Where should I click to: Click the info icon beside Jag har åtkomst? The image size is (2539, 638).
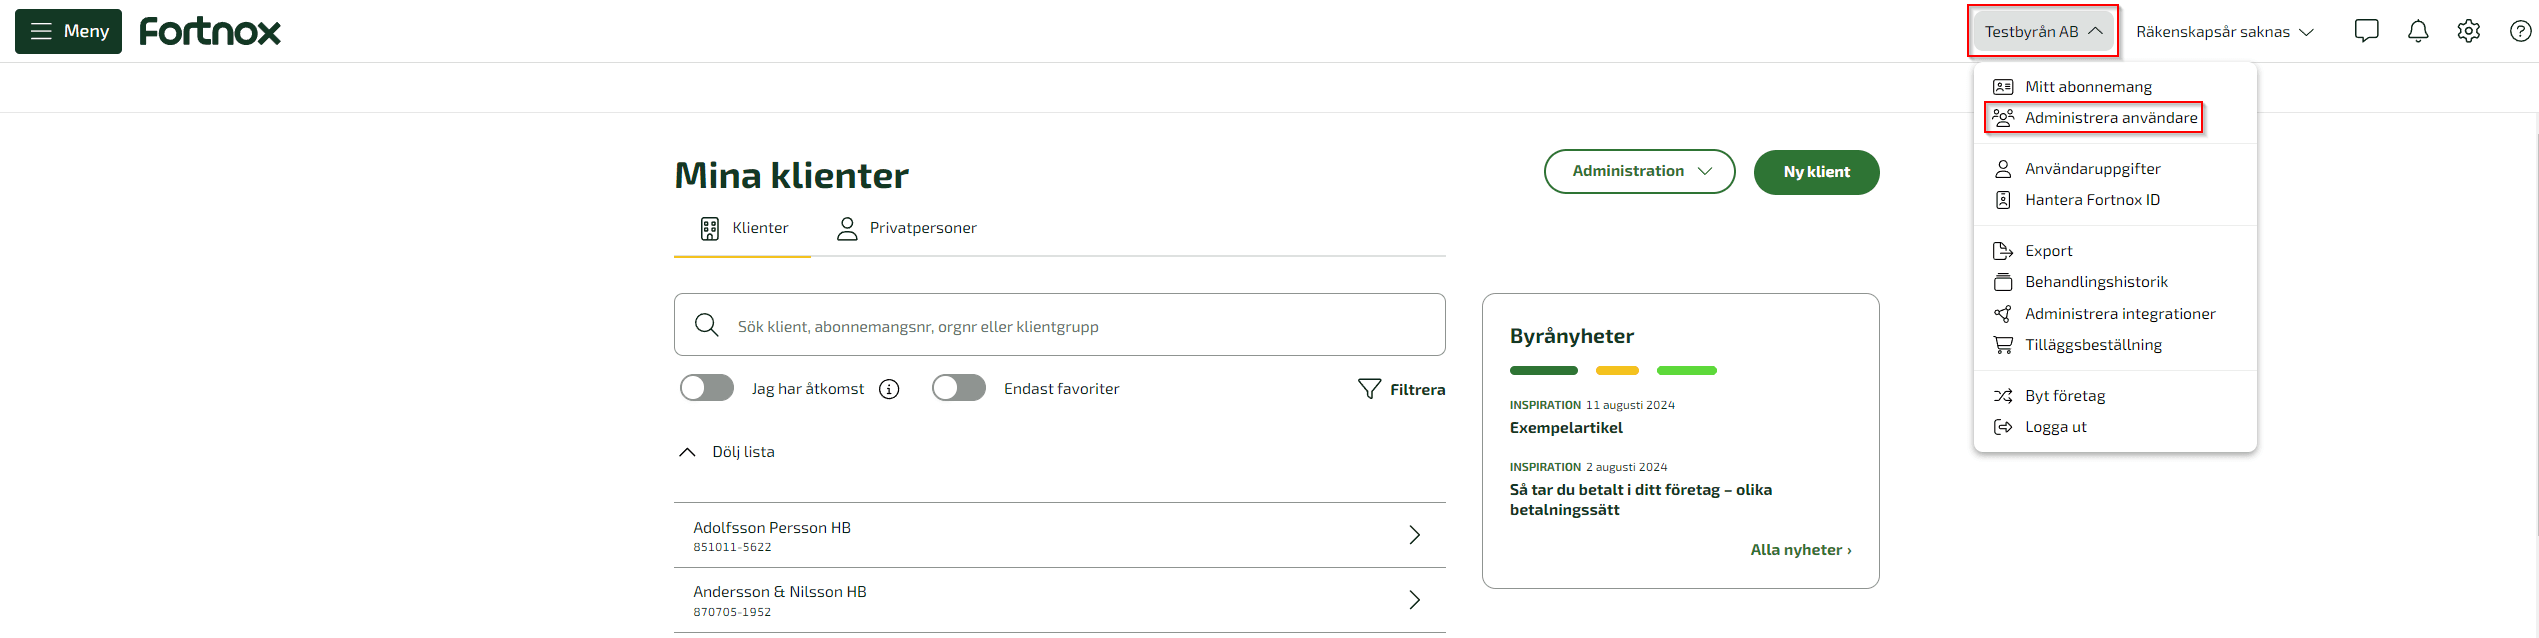(x=889, y=389)
